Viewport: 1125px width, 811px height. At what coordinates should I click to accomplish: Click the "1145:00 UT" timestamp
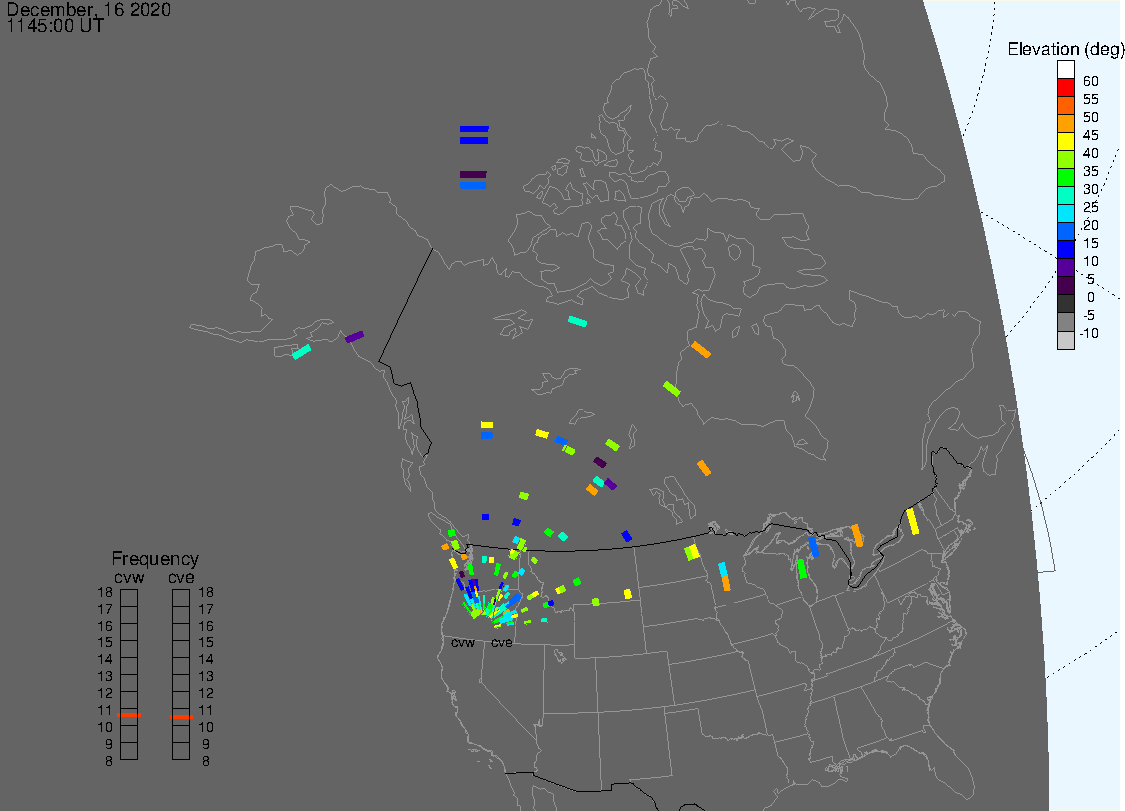tap(55, 26)
